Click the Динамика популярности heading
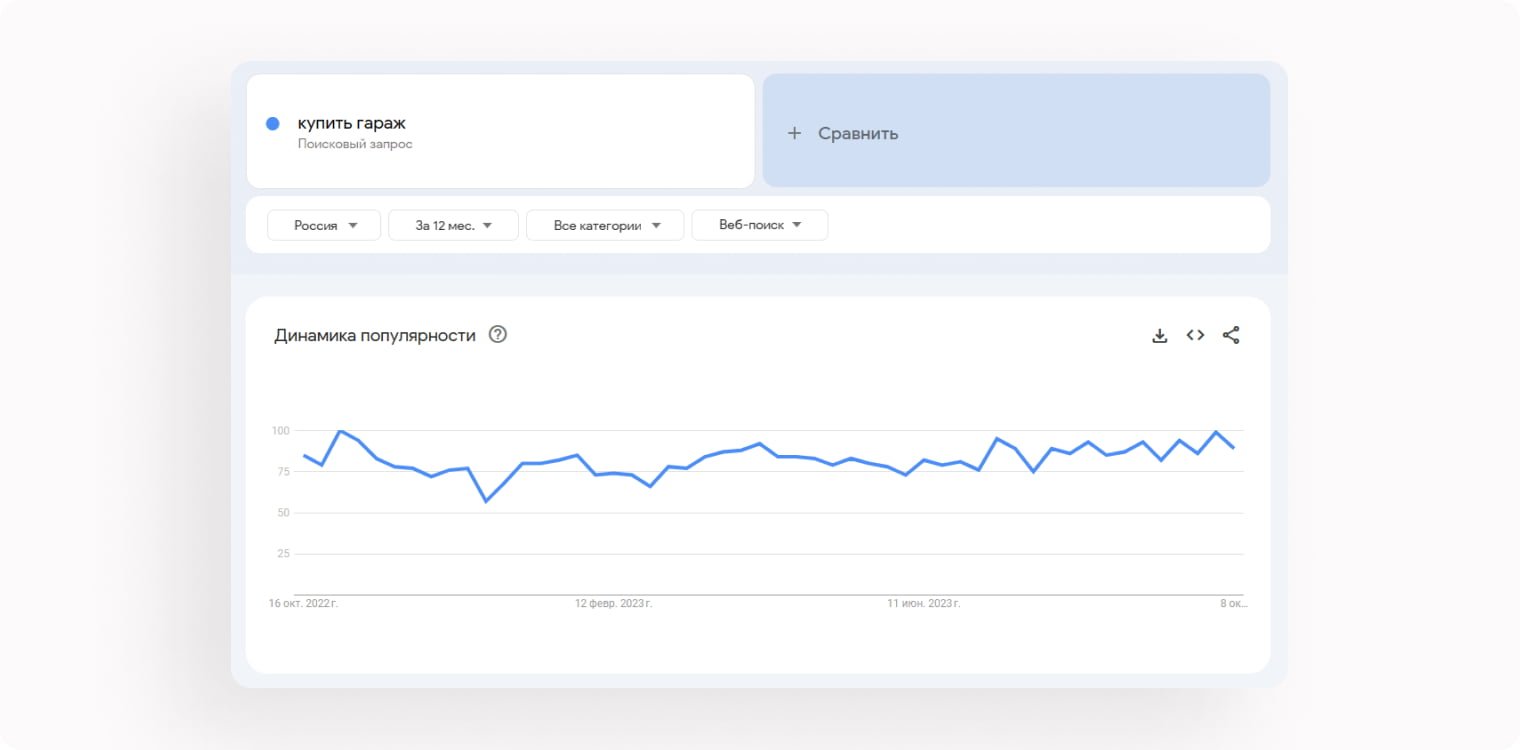The image size is (1520, 750). [x=375, y=336]
